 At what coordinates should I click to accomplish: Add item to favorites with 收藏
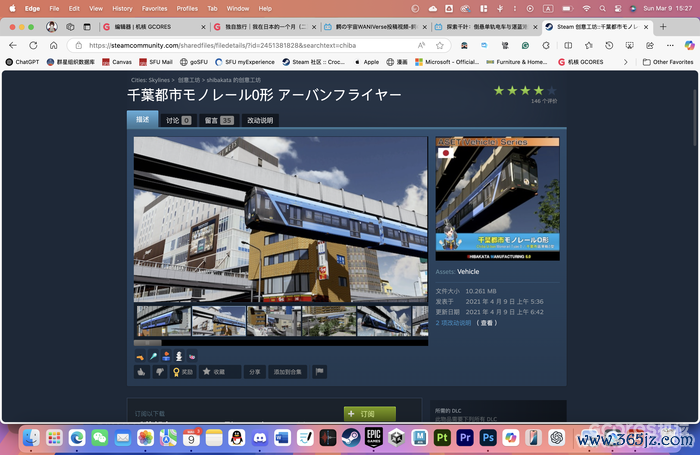click(x=220, y=372)
